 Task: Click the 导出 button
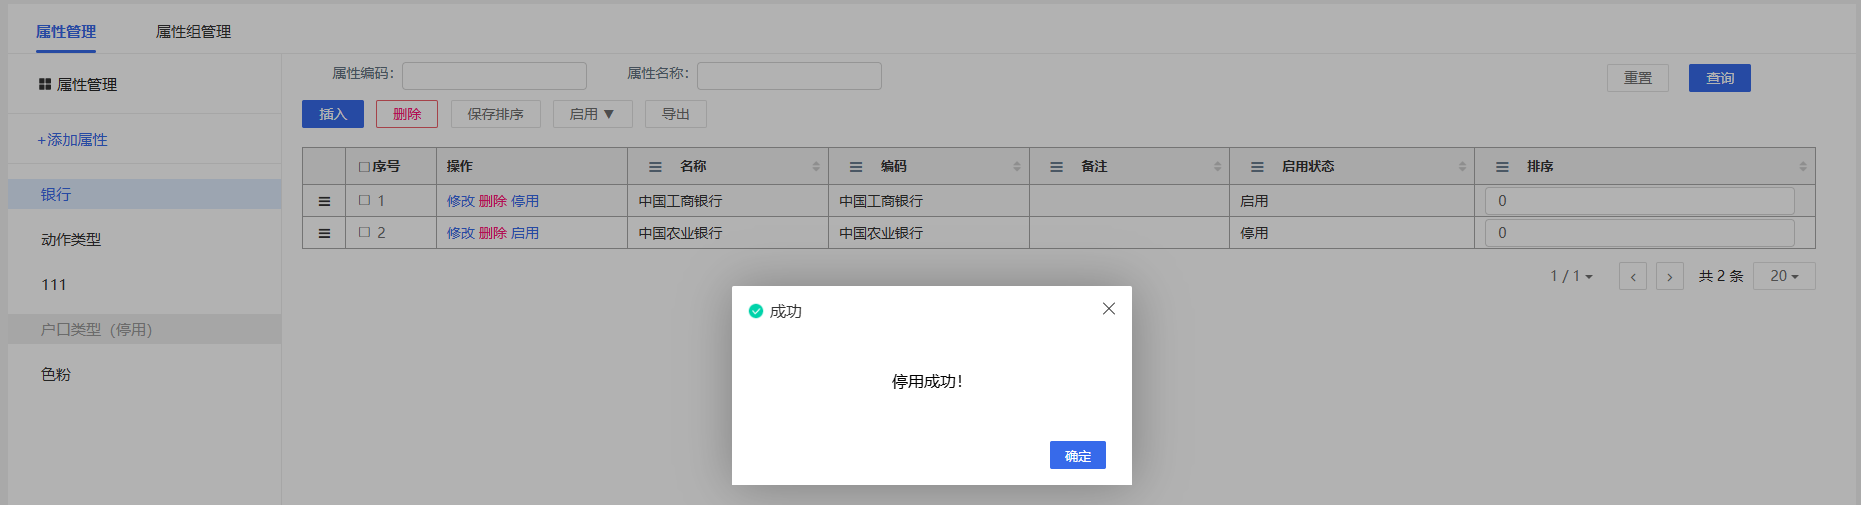(676, 114)
